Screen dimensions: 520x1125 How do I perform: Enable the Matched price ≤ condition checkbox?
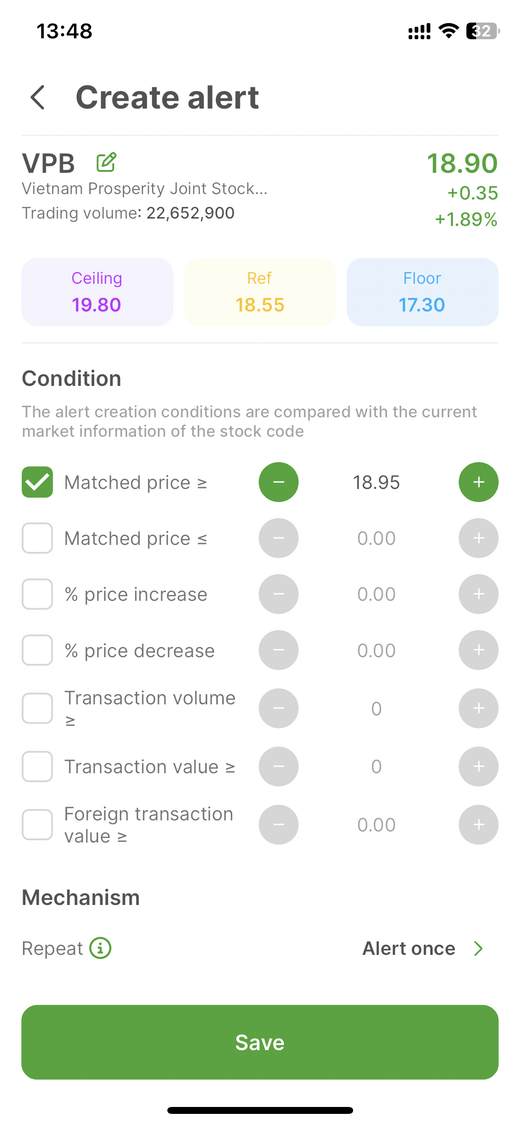(x=37, y=538)
